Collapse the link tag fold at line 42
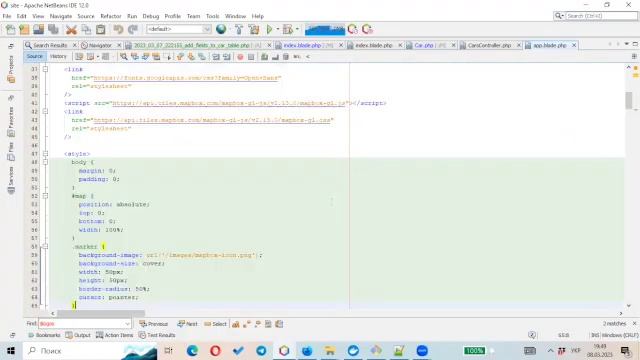640x360 pixels. tap(45, 111)
